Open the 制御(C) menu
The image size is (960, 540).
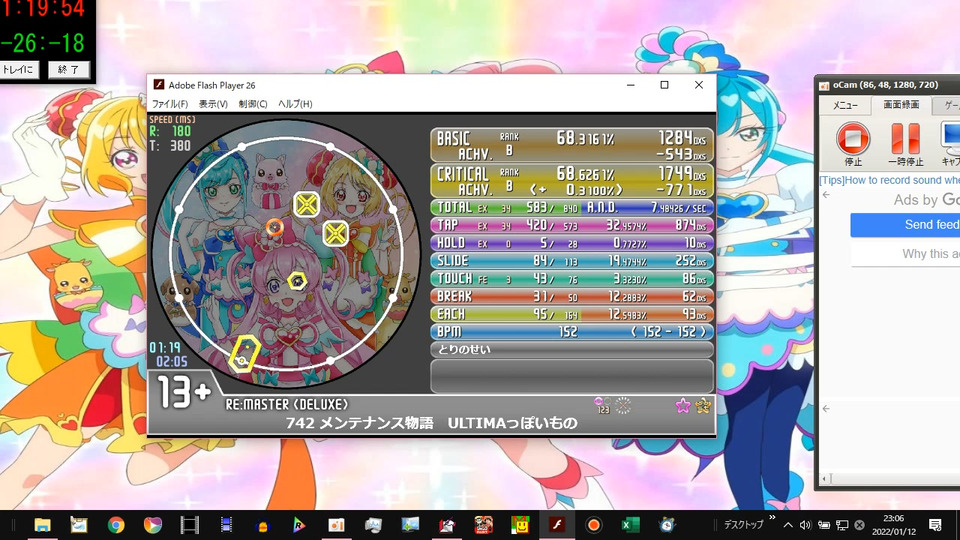[x=253, y=104]
